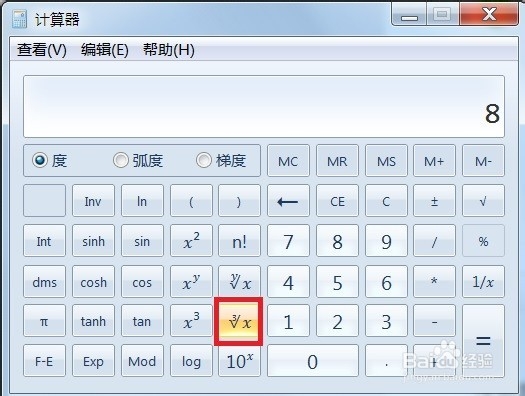
Task: Click the digit 3 key
Action: point(386,321)
